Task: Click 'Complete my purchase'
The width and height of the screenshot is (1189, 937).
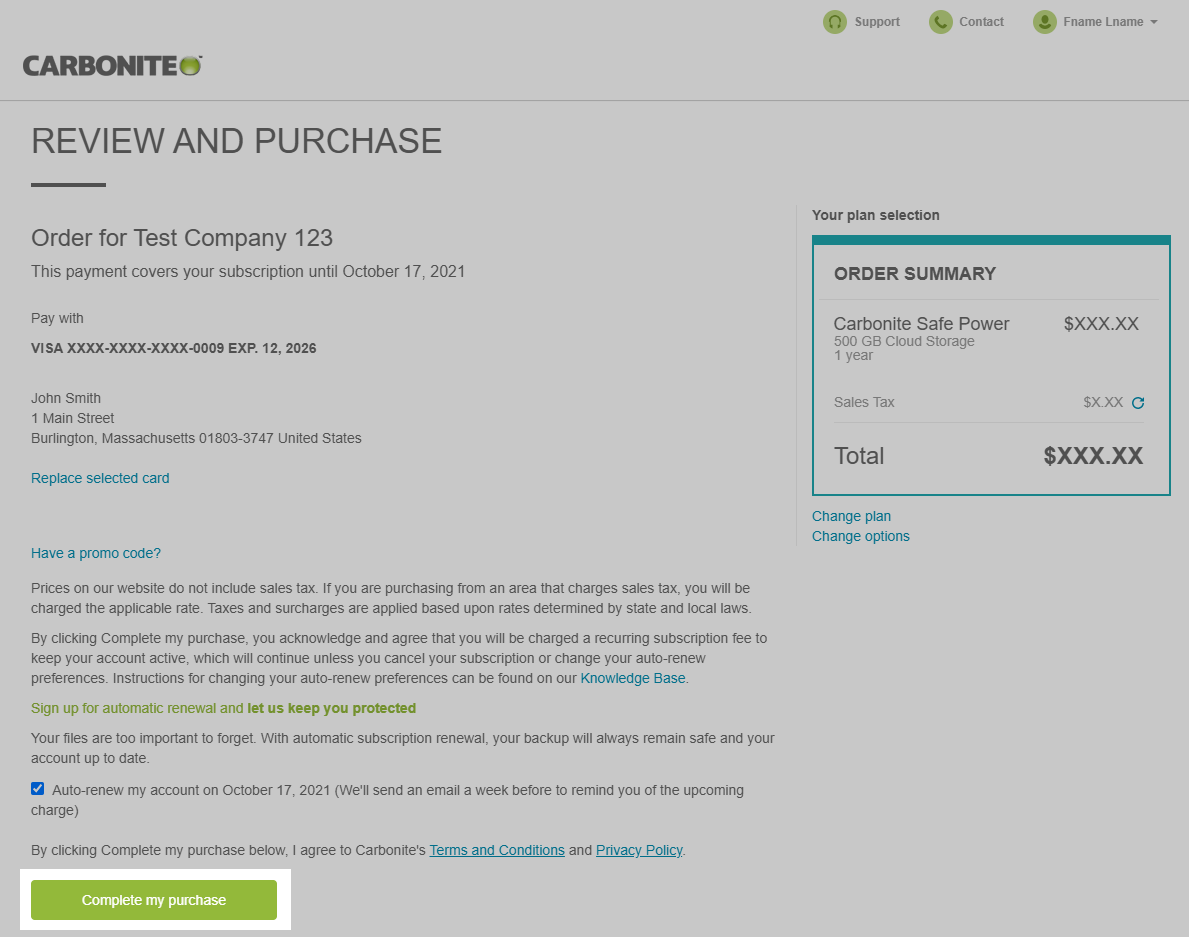Action: 153,899
